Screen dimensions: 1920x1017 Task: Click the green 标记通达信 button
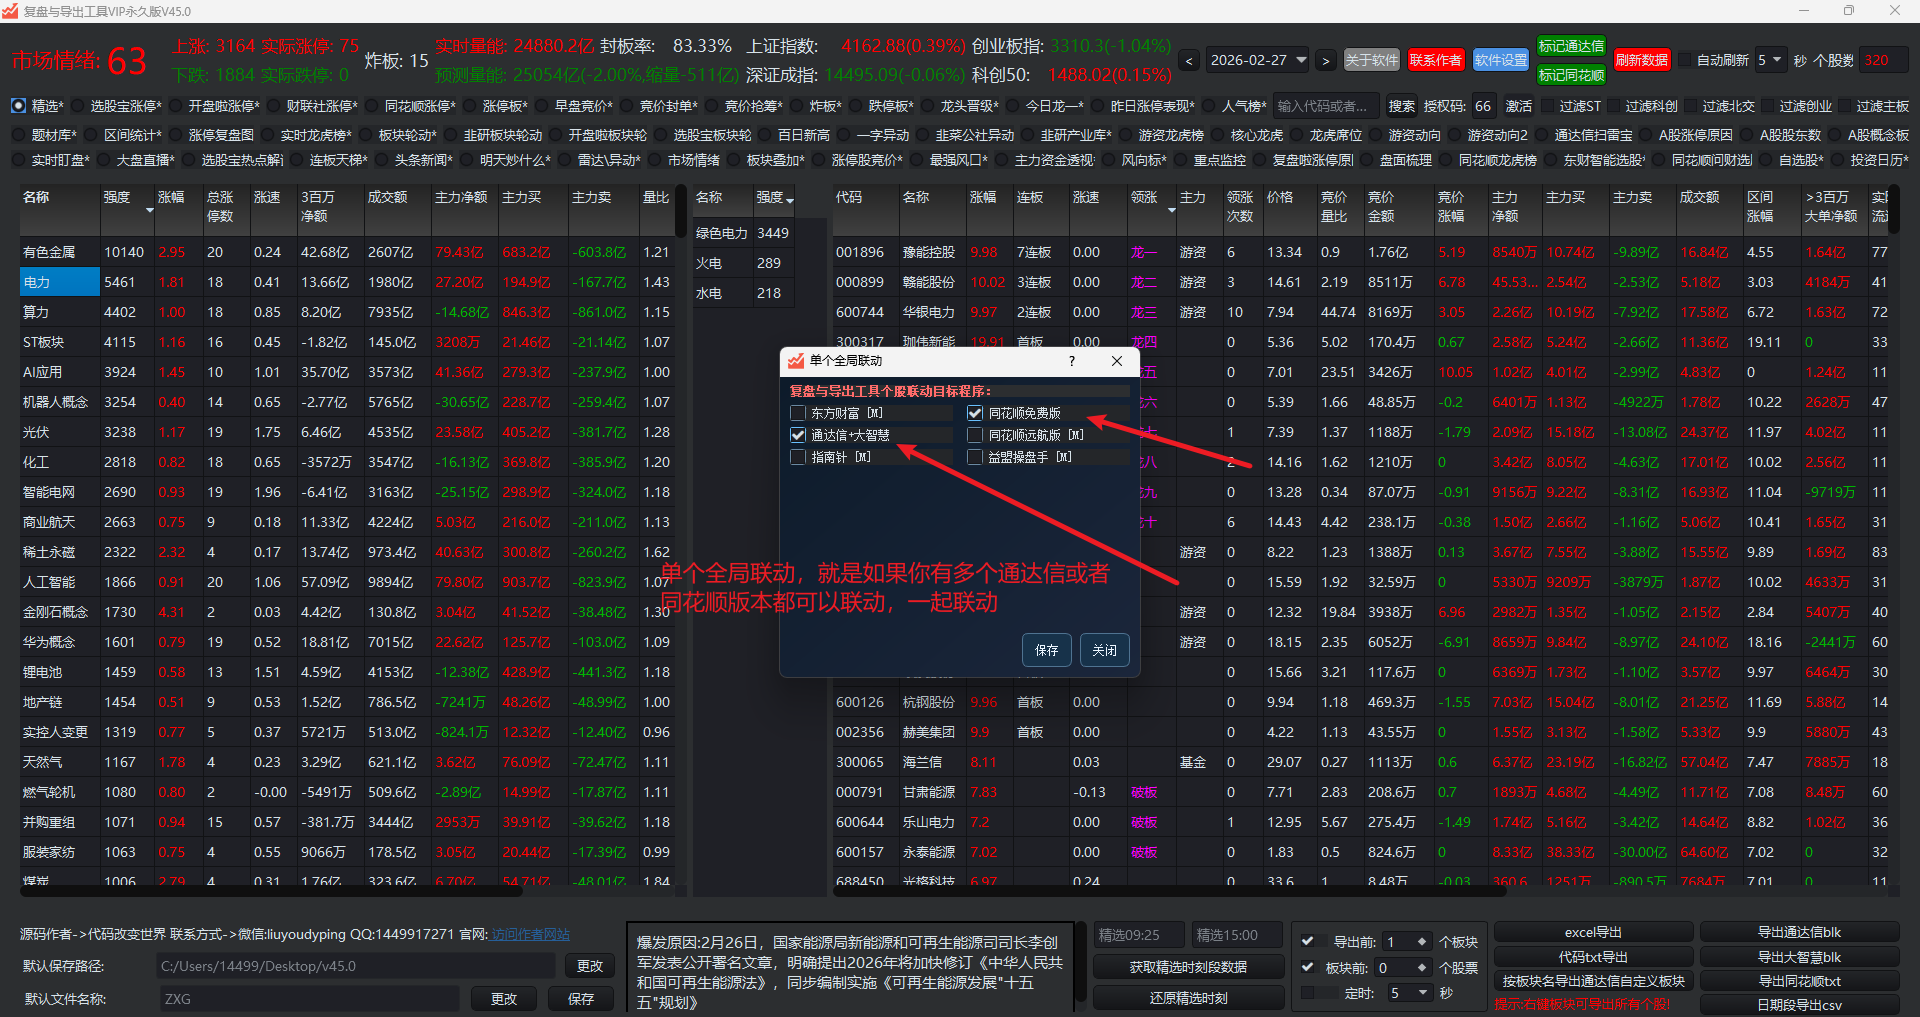1570,46
